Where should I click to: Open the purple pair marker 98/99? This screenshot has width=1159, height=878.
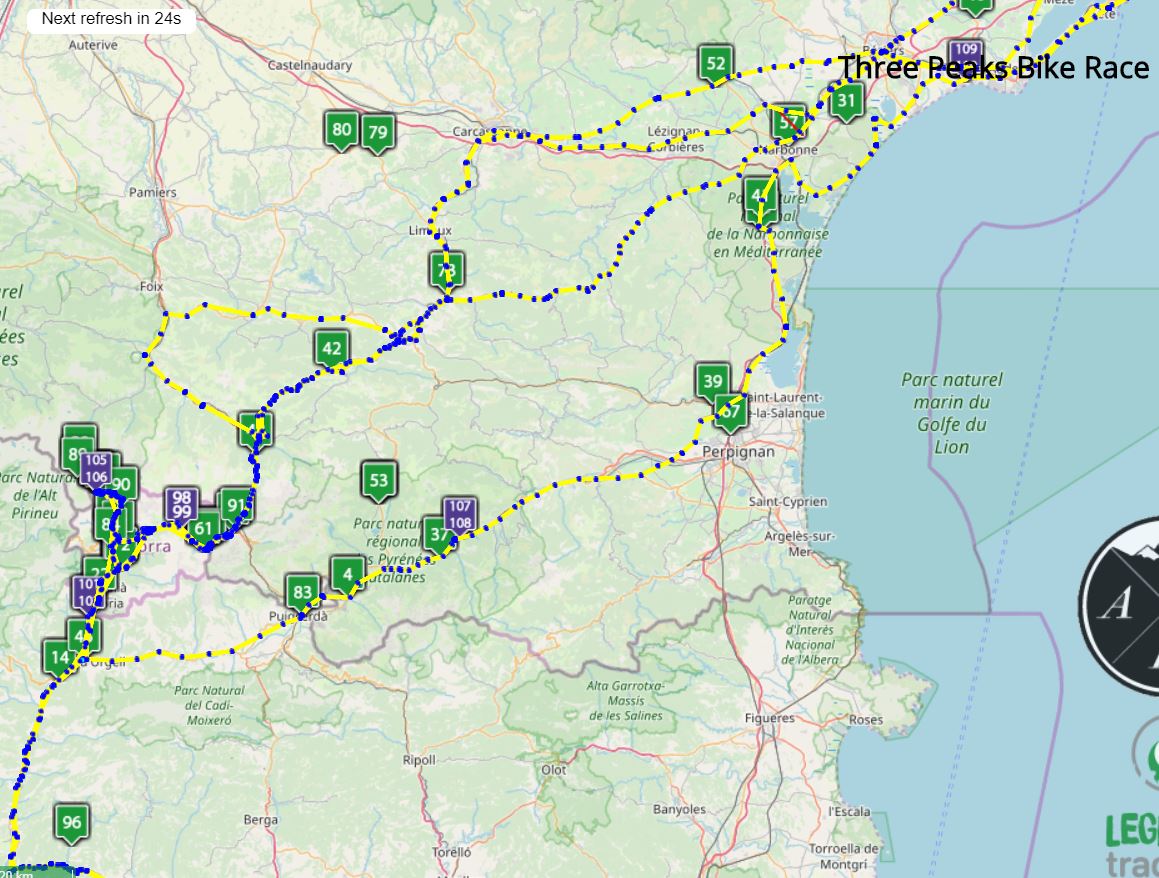coord(182,506)
